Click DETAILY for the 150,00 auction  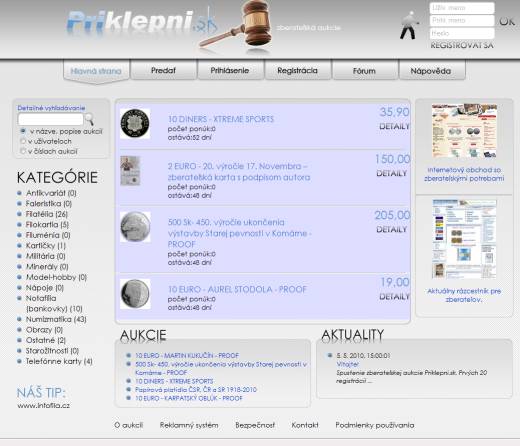[392, 173]
